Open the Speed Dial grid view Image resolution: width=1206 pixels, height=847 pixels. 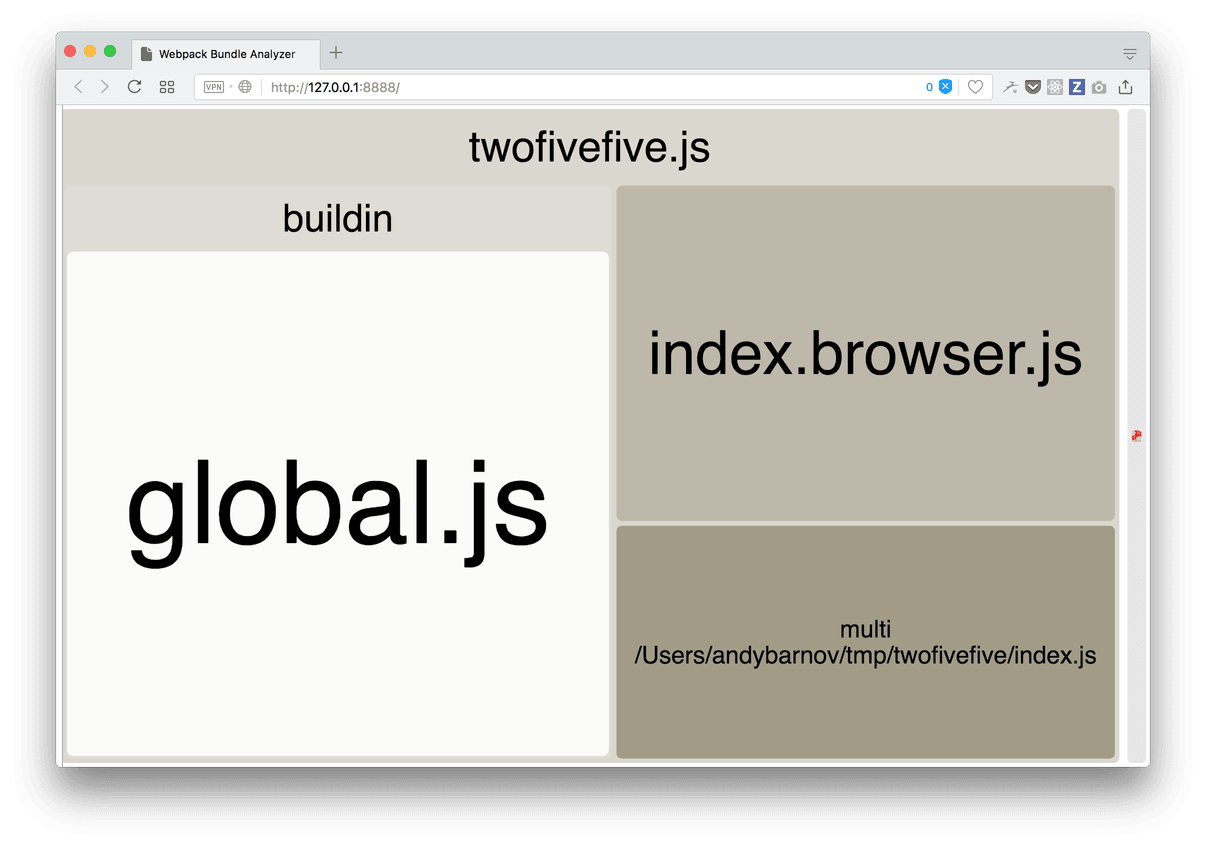(x=167, y=87)
